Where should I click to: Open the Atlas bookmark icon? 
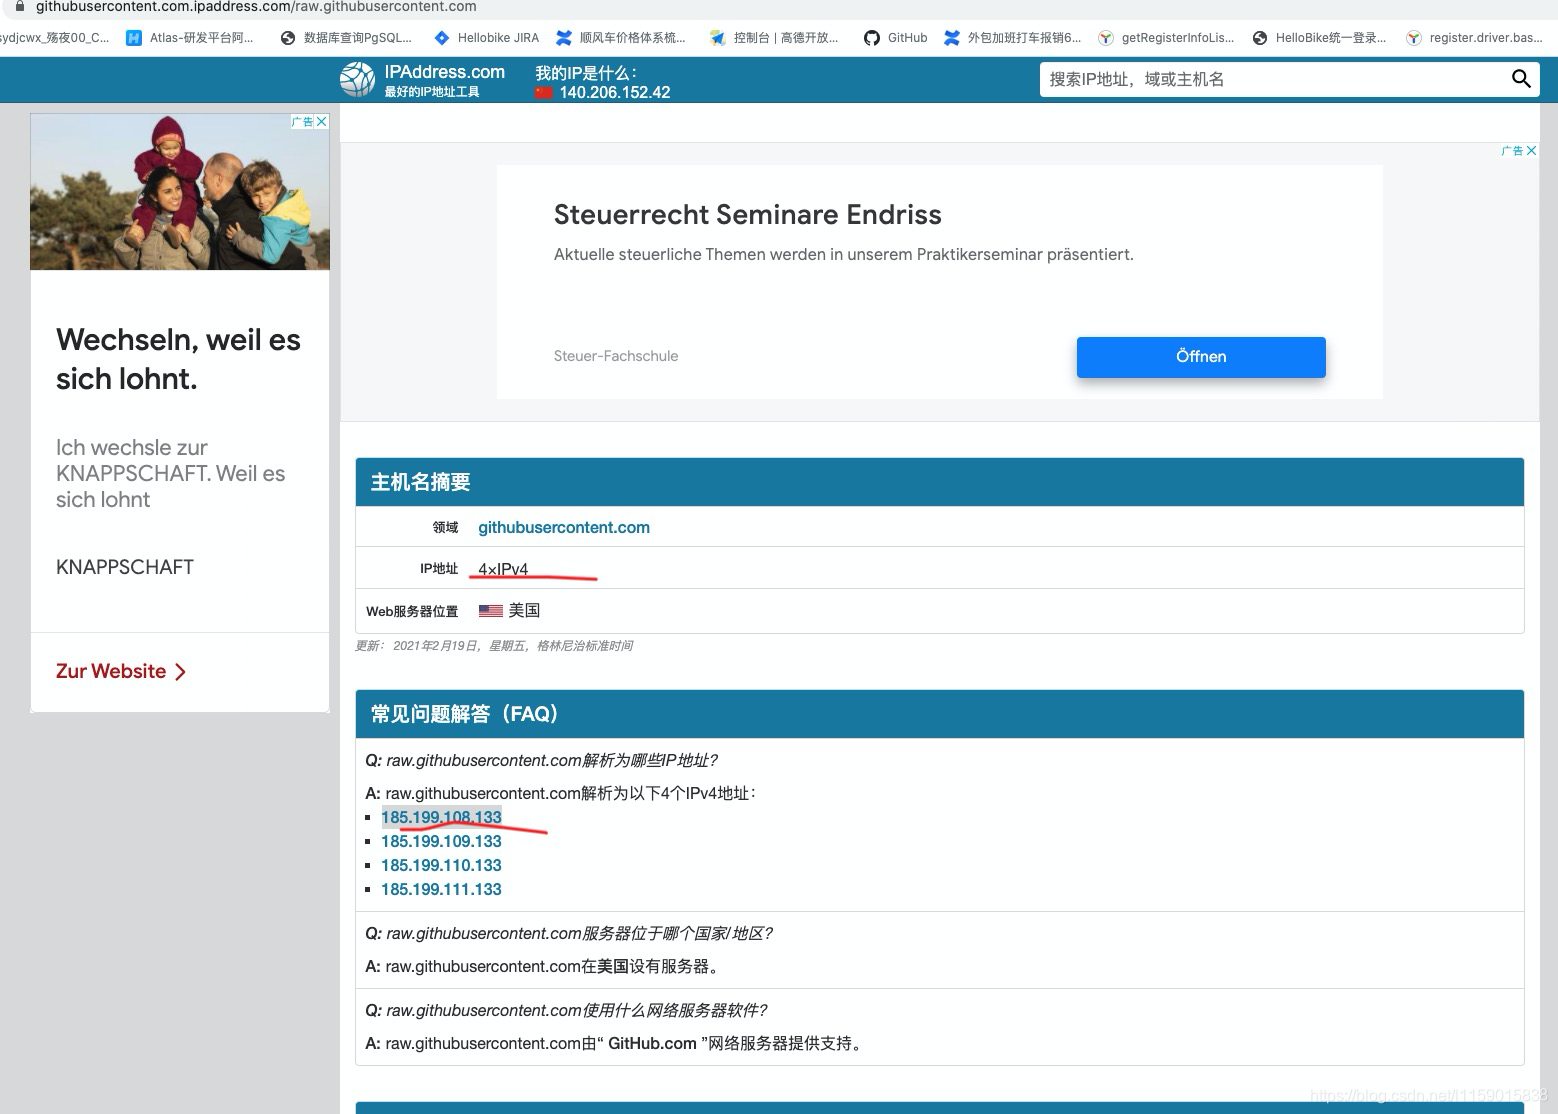pos(134,38)
